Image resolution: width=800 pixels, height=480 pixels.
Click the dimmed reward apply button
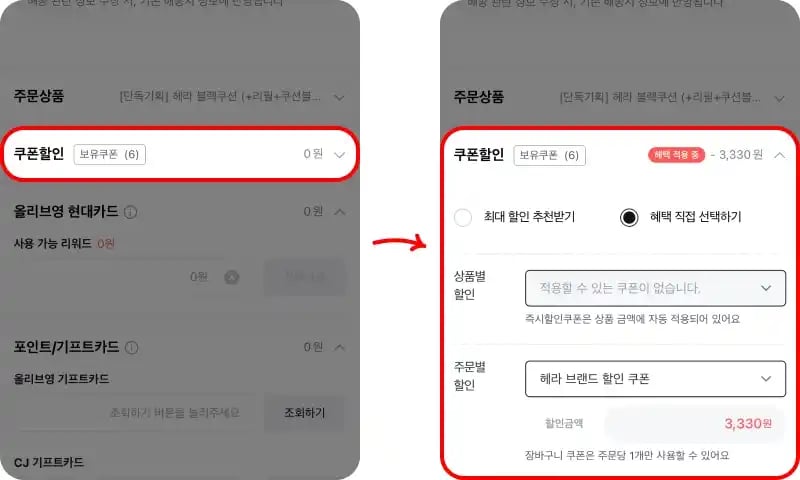pos(304,277)
